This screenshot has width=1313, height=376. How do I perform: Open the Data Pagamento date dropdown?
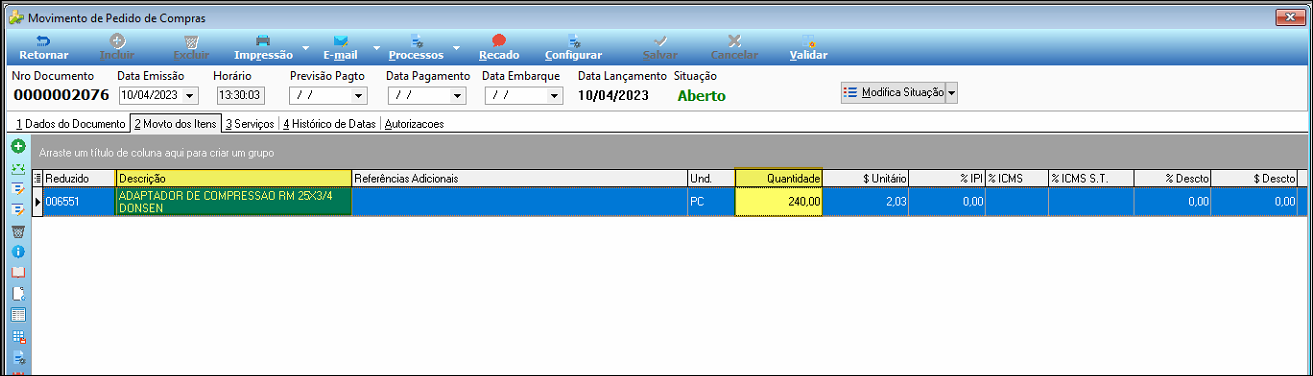(x=458, y=96)
